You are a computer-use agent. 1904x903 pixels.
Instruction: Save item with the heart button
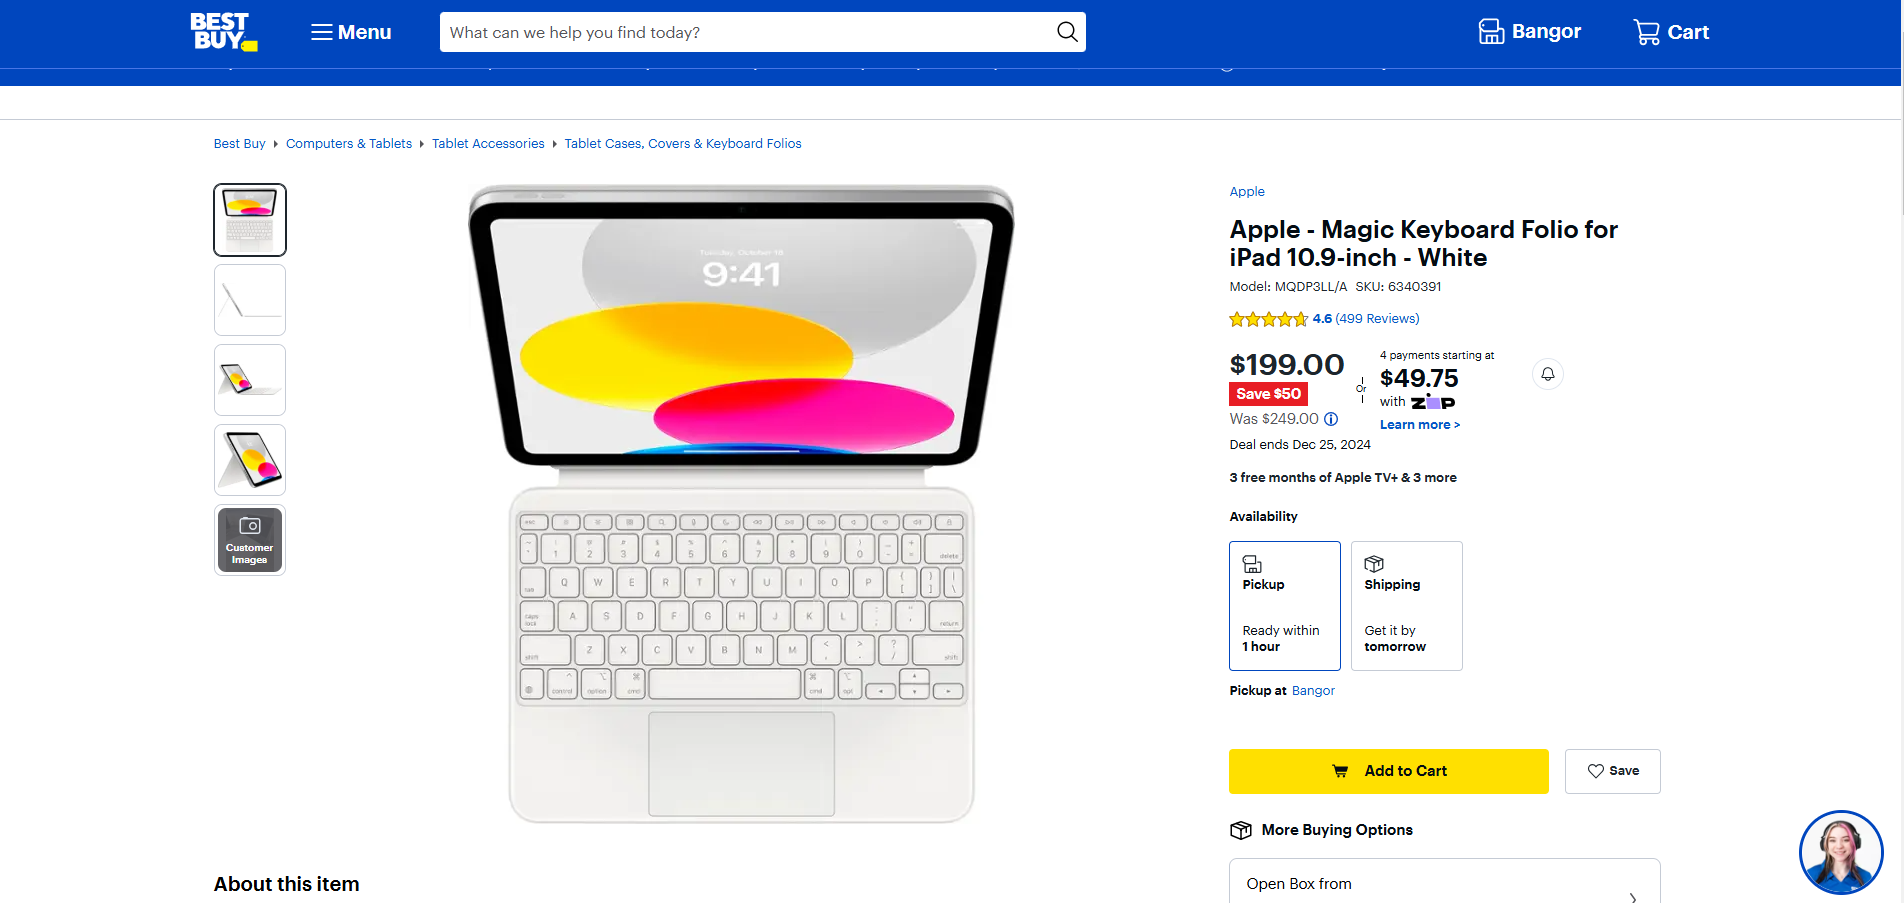tap(1612, 771)
